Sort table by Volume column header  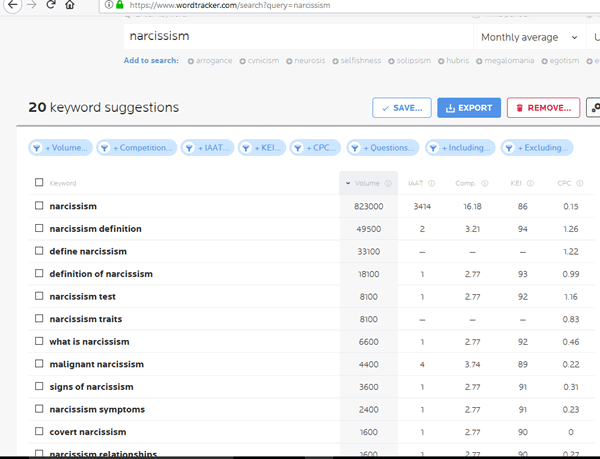(367, 183)
